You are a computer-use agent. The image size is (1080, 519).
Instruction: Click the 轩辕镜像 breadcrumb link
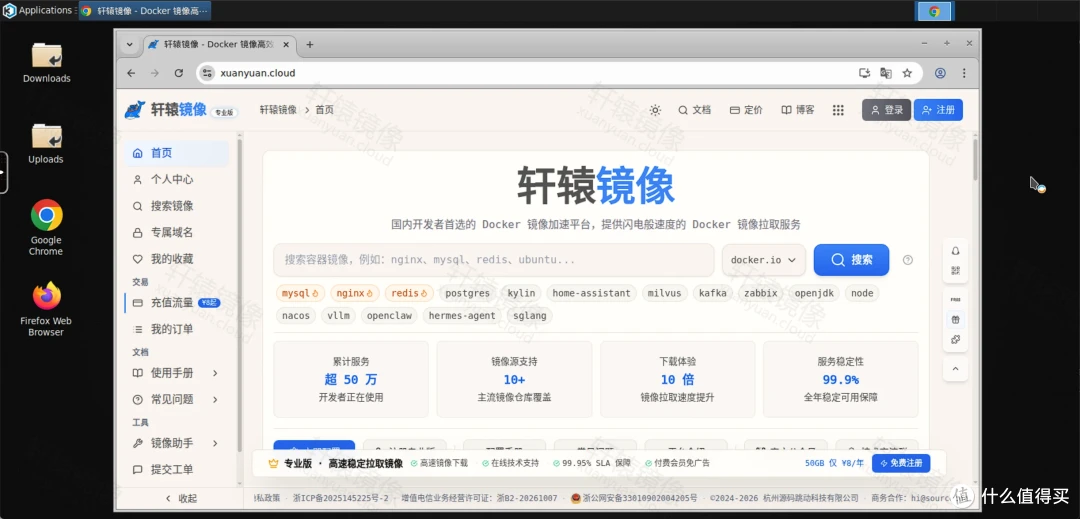click(x=278, y=110)
